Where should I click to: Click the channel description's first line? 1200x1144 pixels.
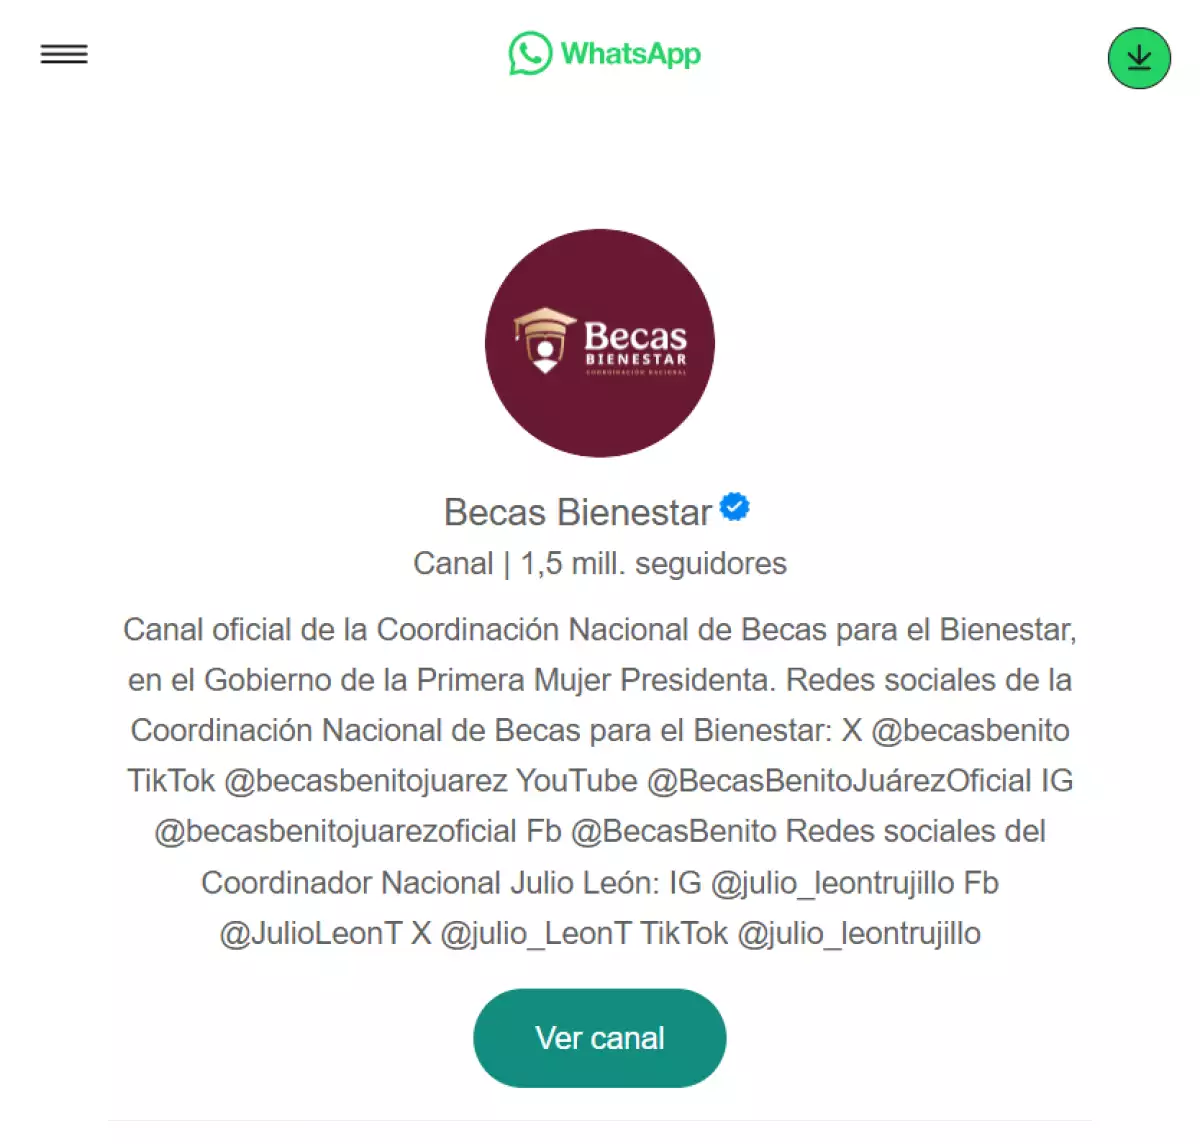[600, 629]
